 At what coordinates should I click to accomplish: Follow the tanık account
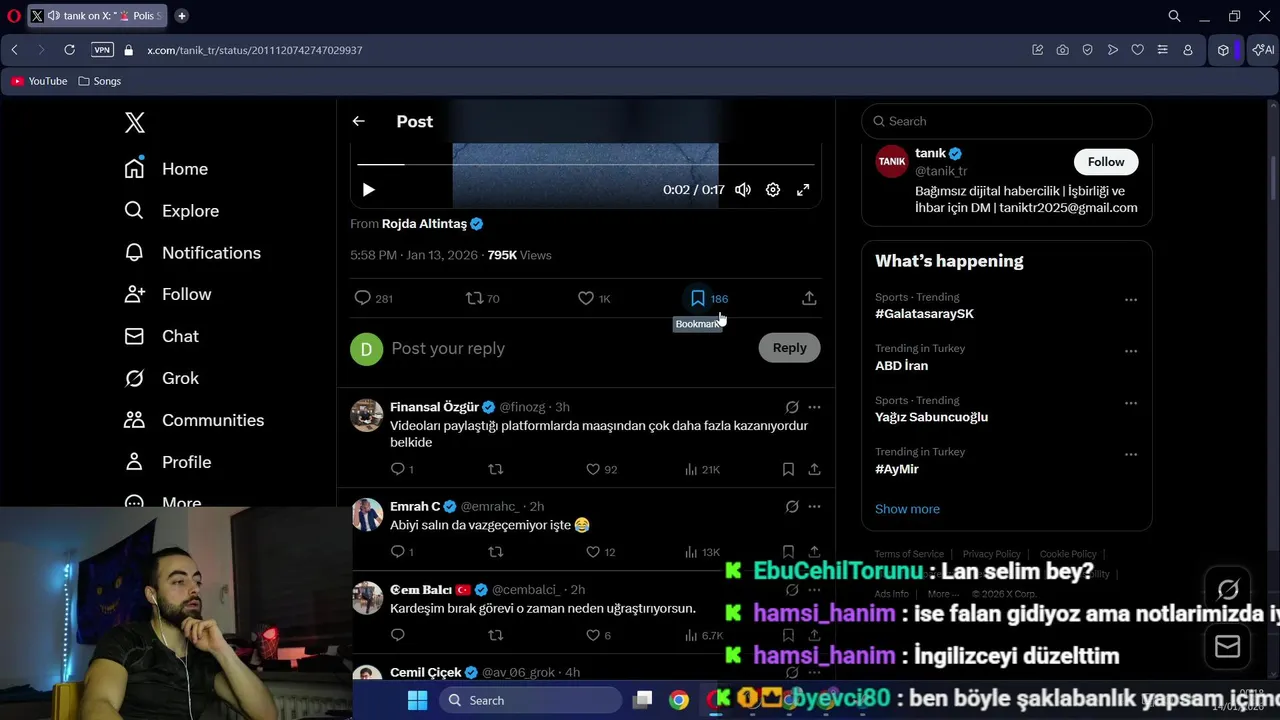(1106, 162)
